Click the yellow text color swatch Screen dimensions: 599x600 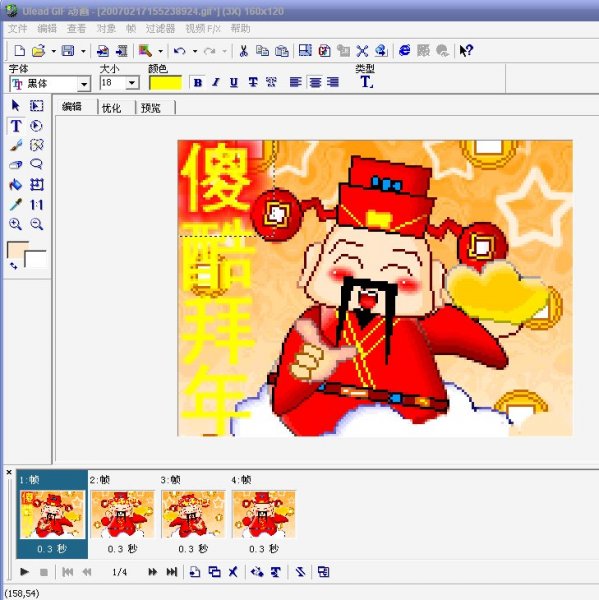click(x=165, y=83)
